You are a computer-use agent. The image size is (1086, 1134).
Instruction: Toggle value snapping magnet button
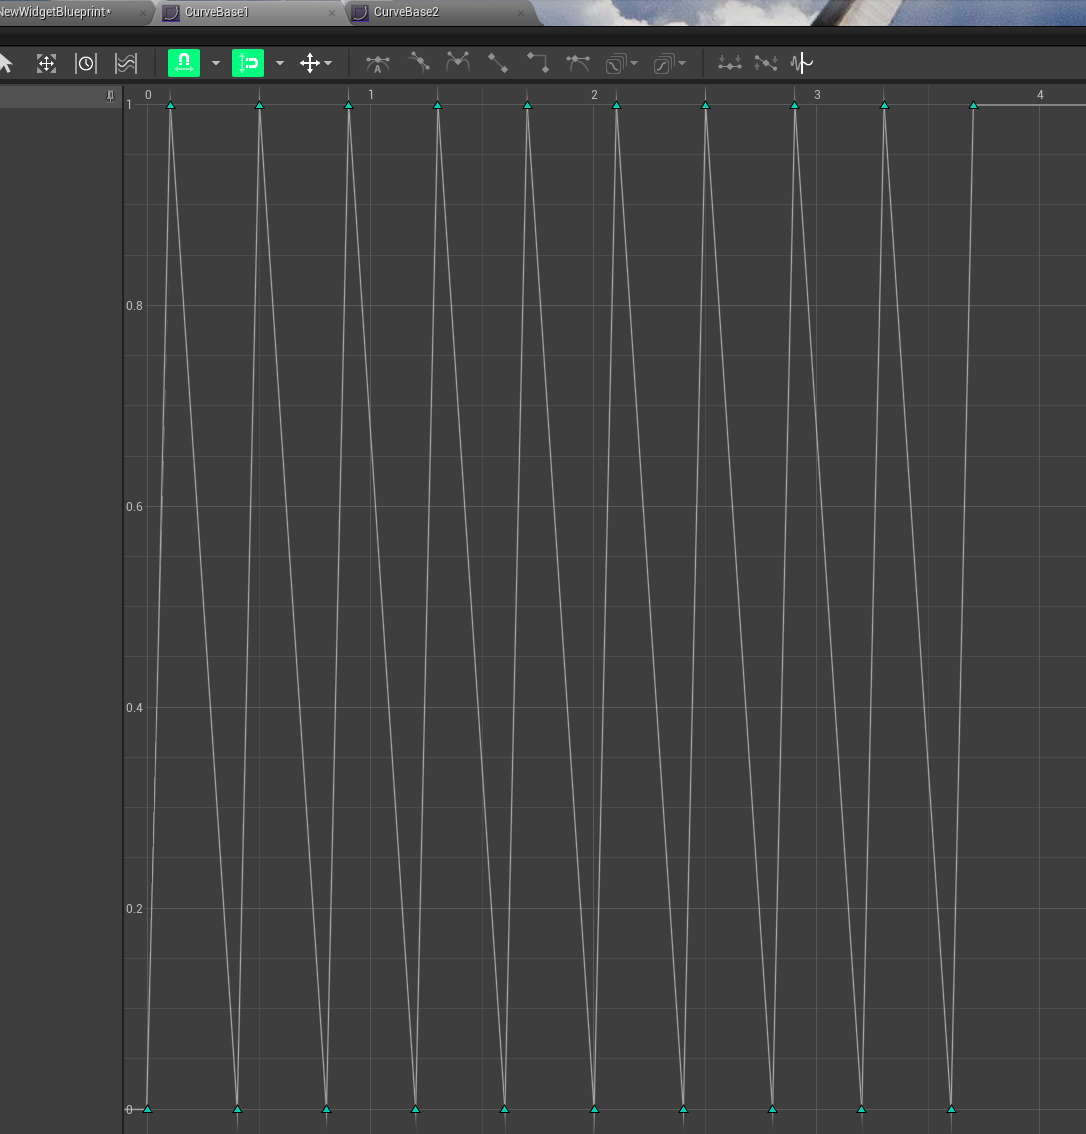pos(248,63)
